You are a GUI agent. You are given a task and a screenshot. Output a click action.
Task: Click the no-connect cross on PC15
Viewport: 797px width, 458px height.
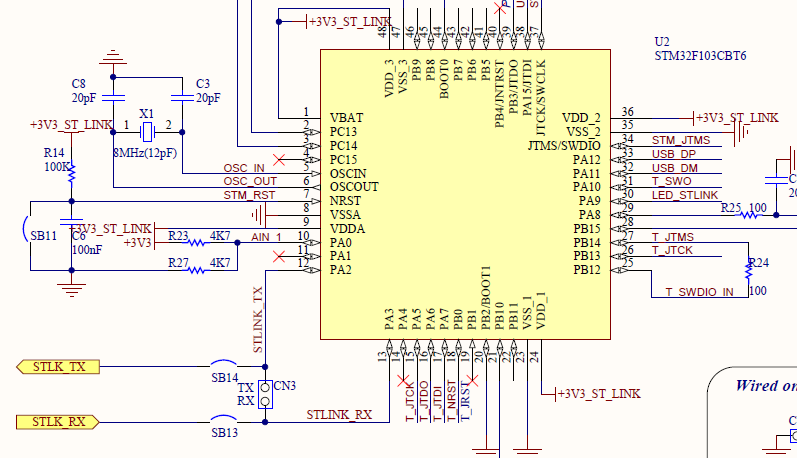click(279, 160)
